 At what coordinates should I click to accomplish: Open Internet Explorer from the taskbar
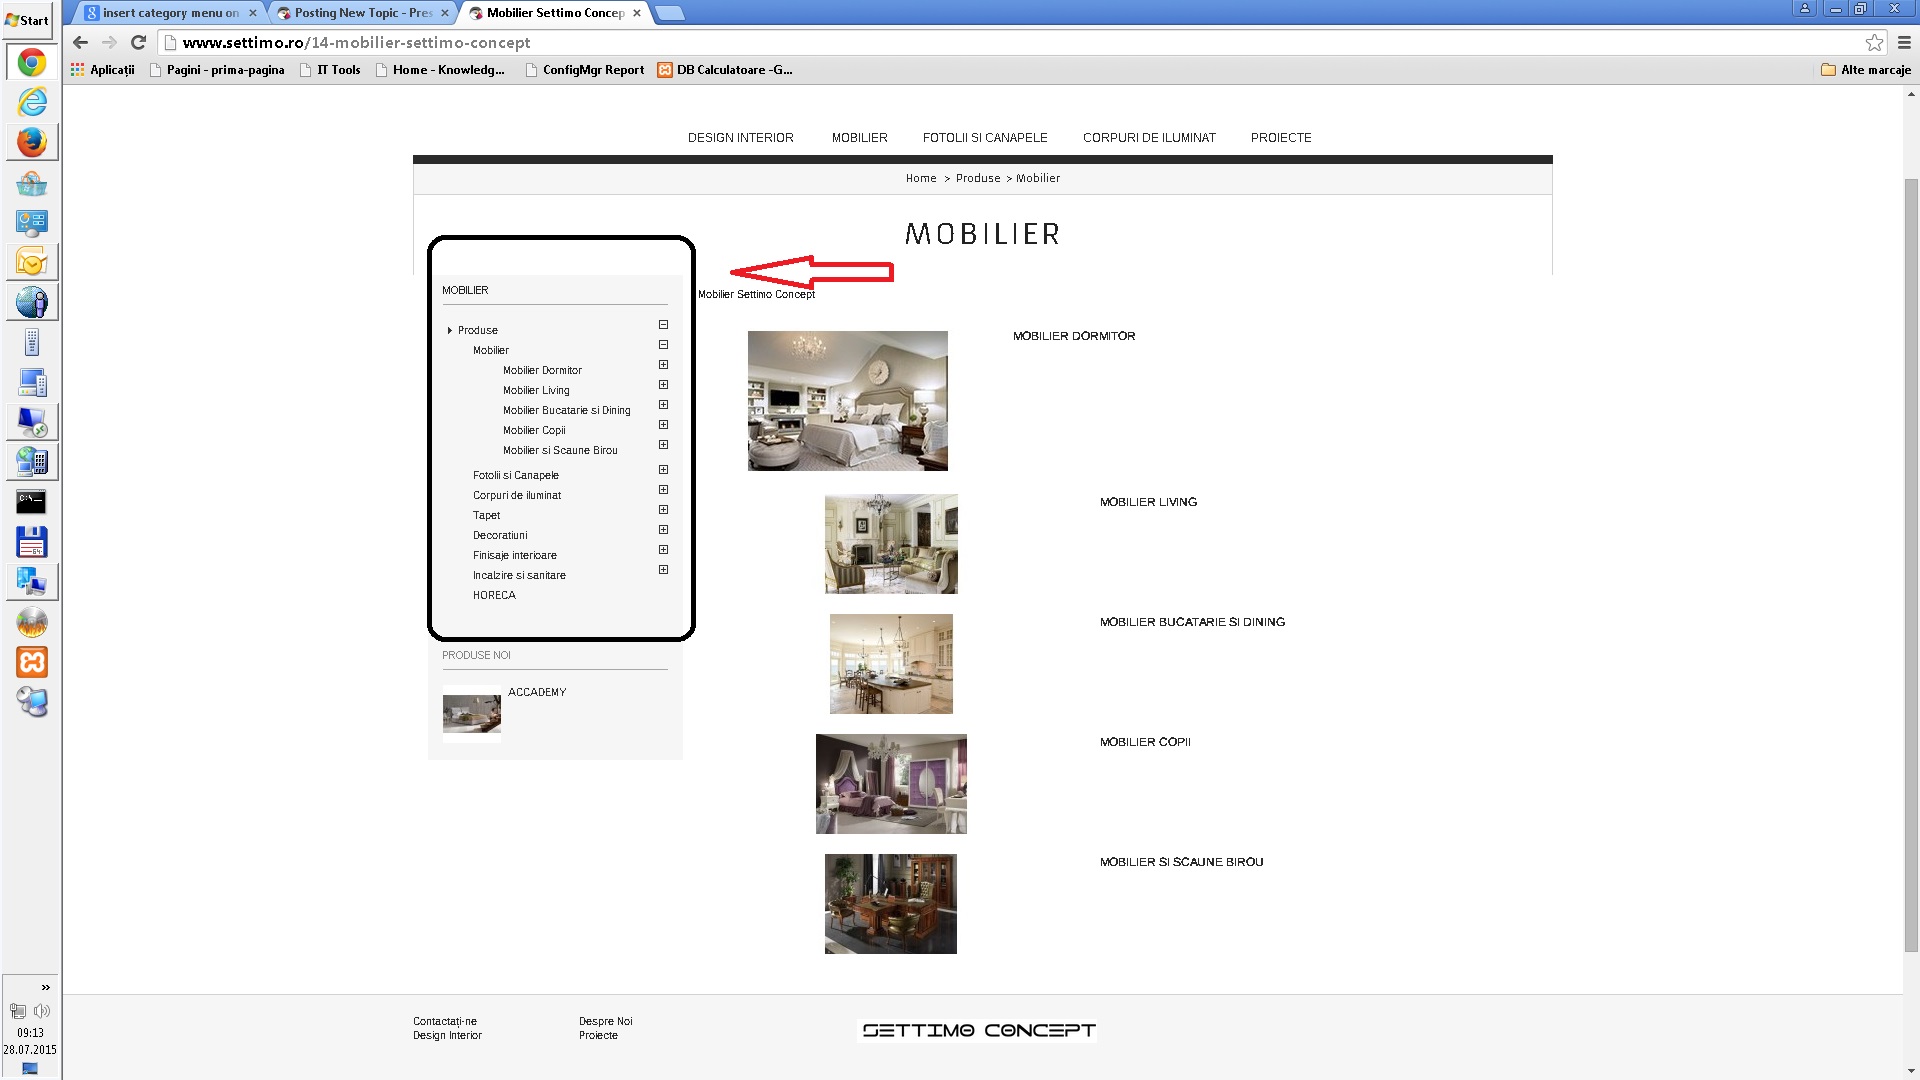[x=31, y=101]
